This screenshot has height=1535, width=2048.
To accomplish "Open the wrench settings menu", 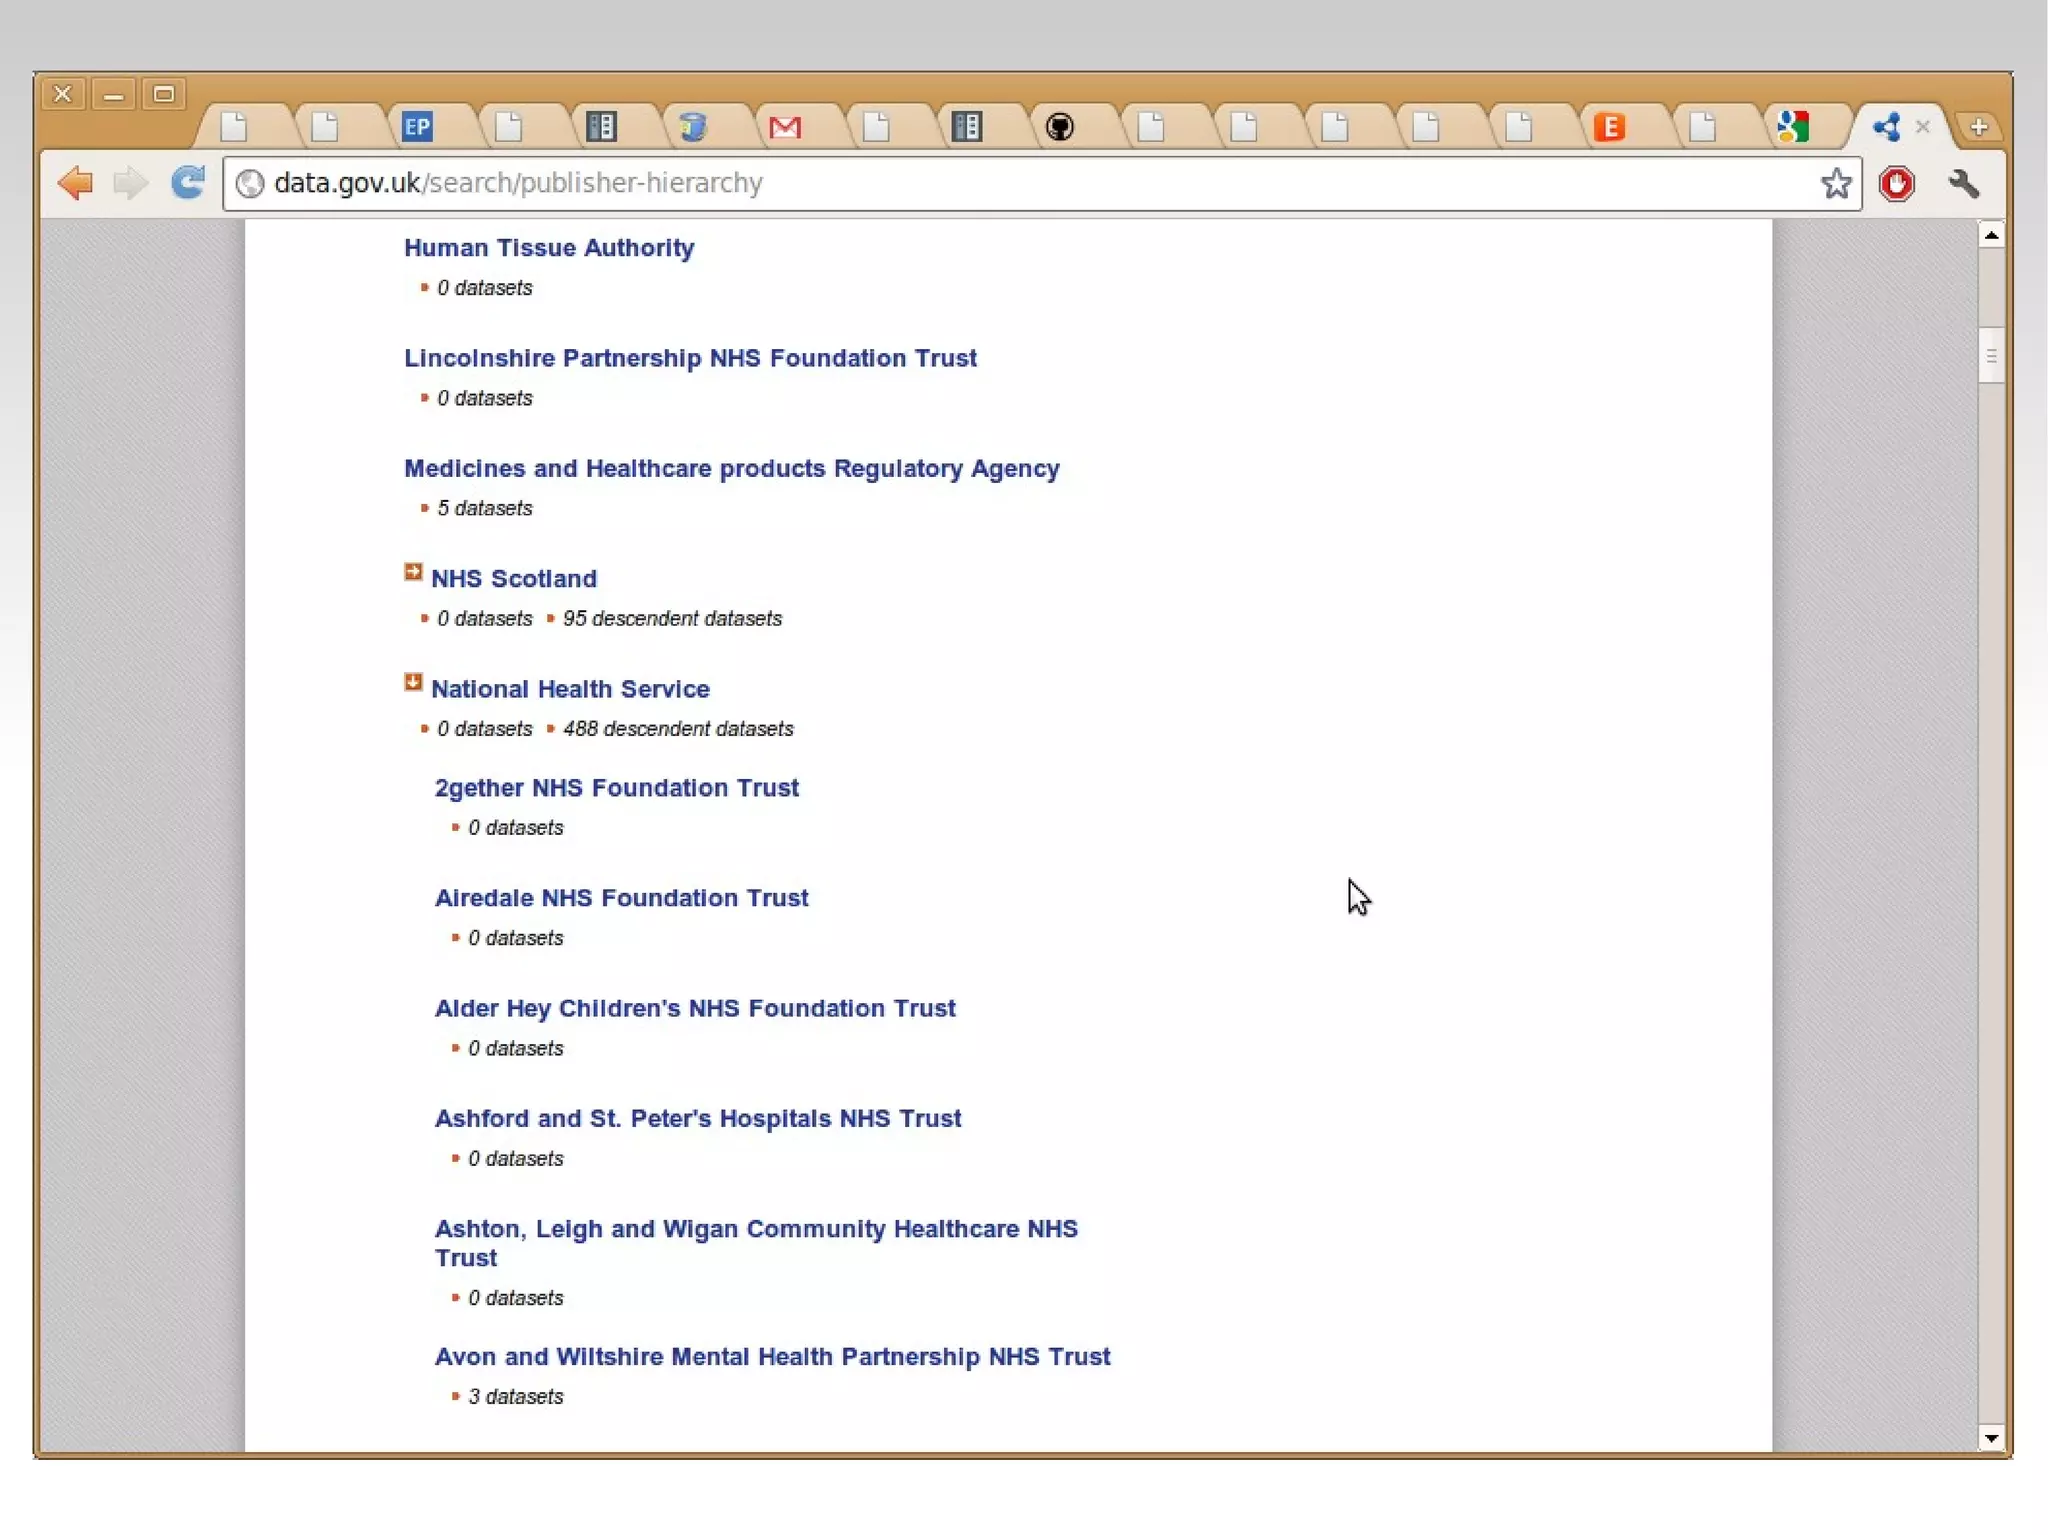I will pos(1963,183).
